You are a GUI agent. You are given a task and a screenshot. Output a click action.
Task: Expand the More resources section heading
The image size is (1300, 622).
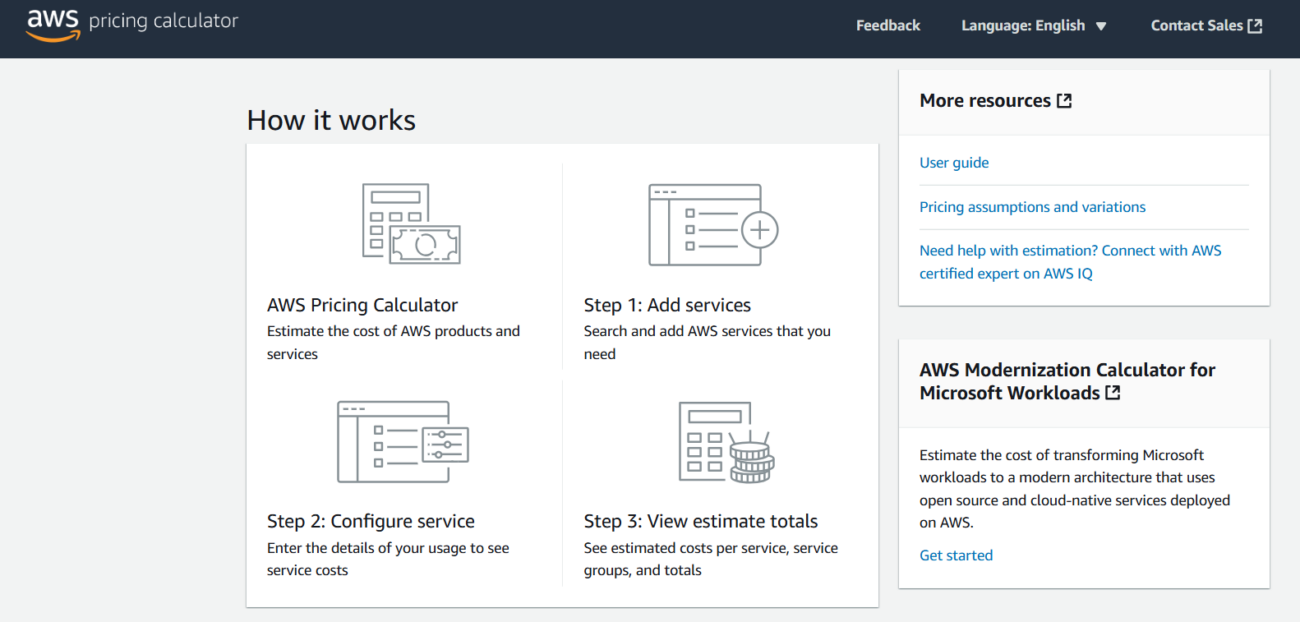[x=985, y=100]
